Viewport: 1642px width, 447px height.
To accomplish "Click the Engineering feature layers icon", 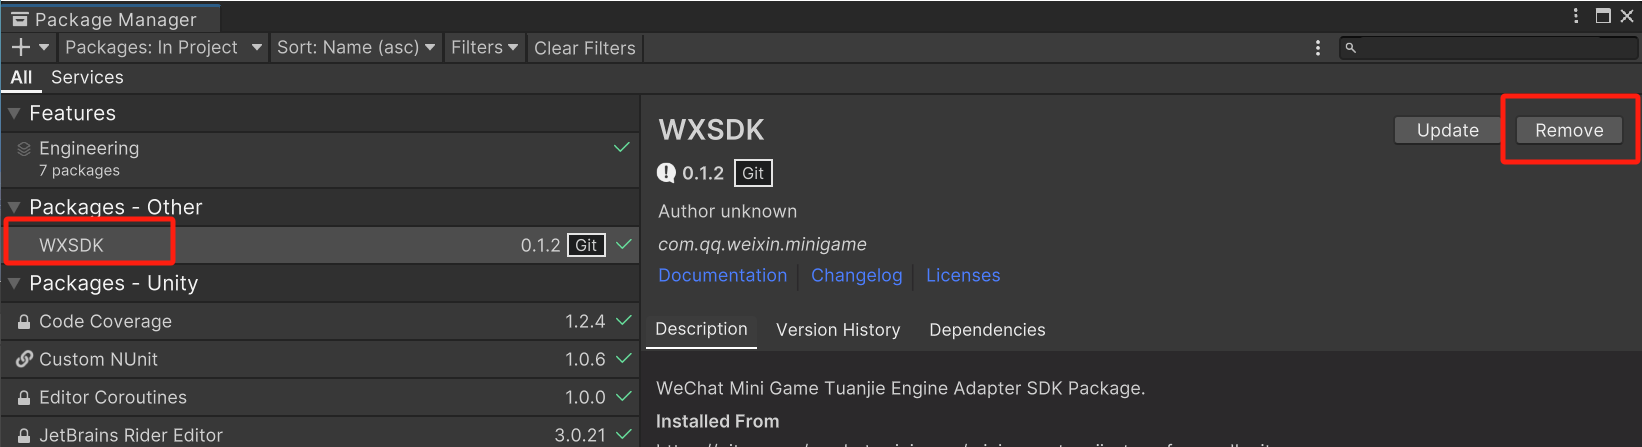I will pyautogui.click(x=24, y=149).
